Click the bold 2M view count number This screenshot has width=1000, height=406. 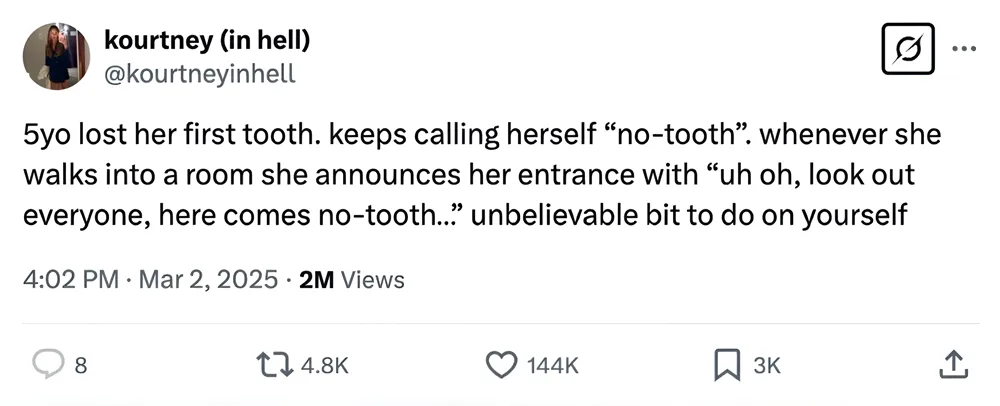[x=317, y=279]
